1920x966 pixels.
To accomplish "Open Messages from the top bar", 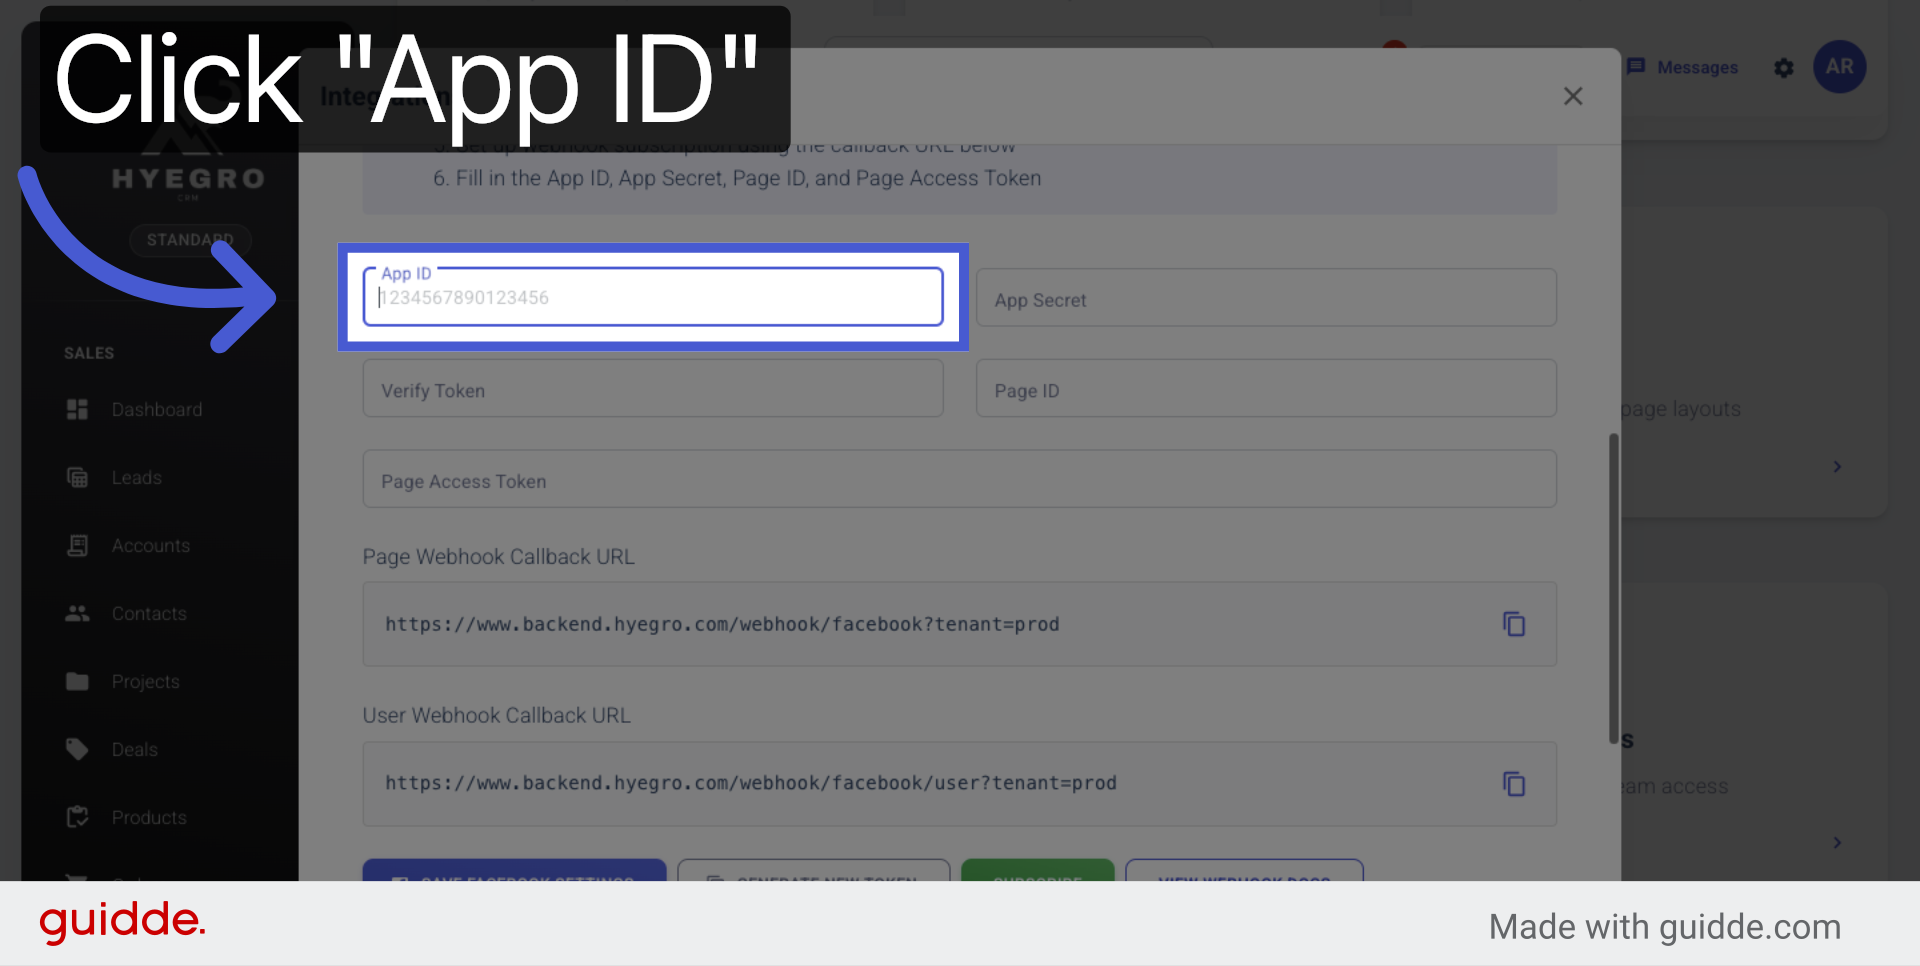I will [1683, 67].
